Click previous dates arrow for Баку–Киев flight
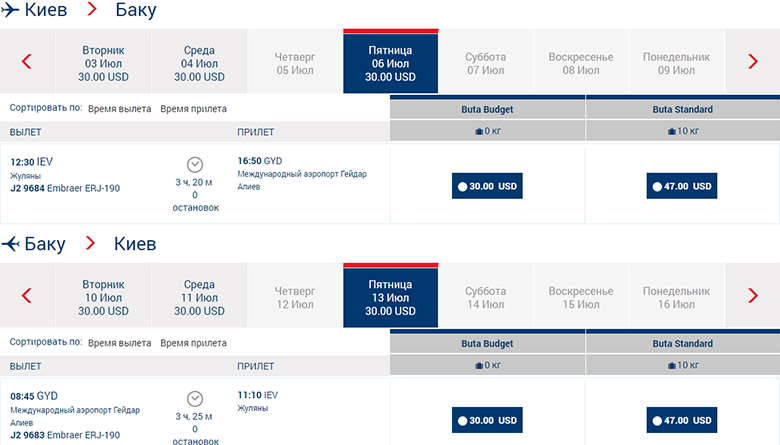The height and width of the screenshot is (445, 780). tap(27, 296)
